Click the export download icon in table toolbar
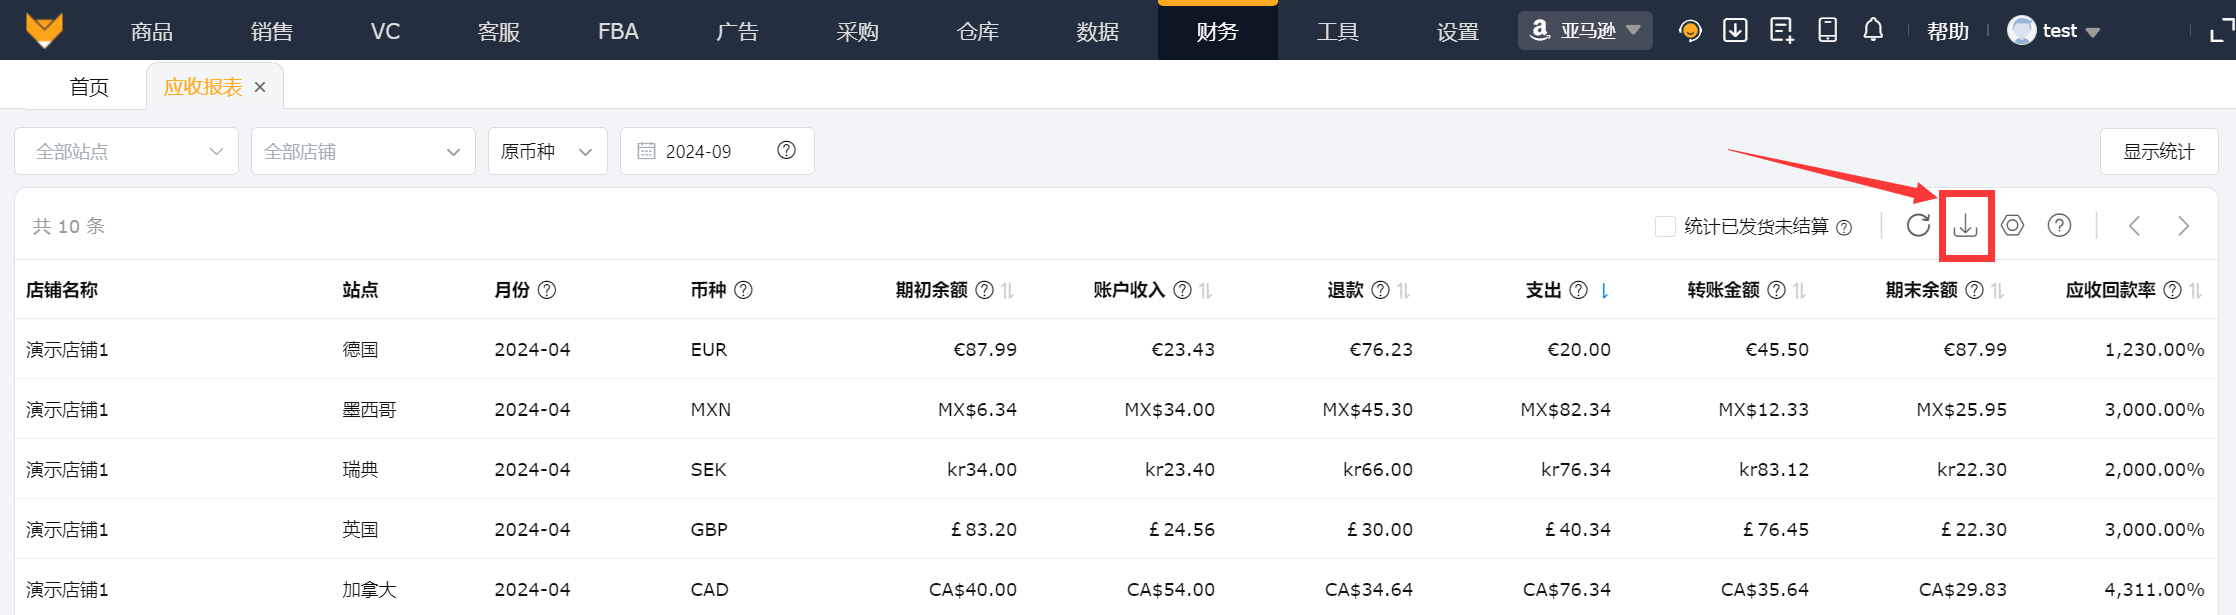Image resolution: width=2236 pixels, height=615 pixels. (1965, 226)
